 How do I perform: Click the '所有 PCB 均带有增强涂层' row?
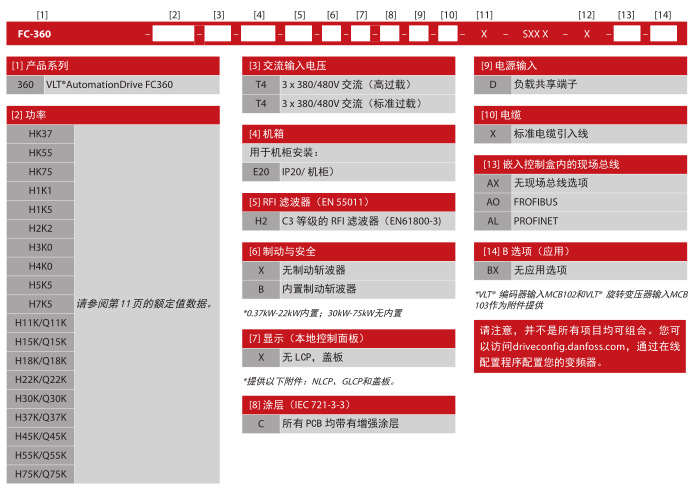tap(348, 423)
